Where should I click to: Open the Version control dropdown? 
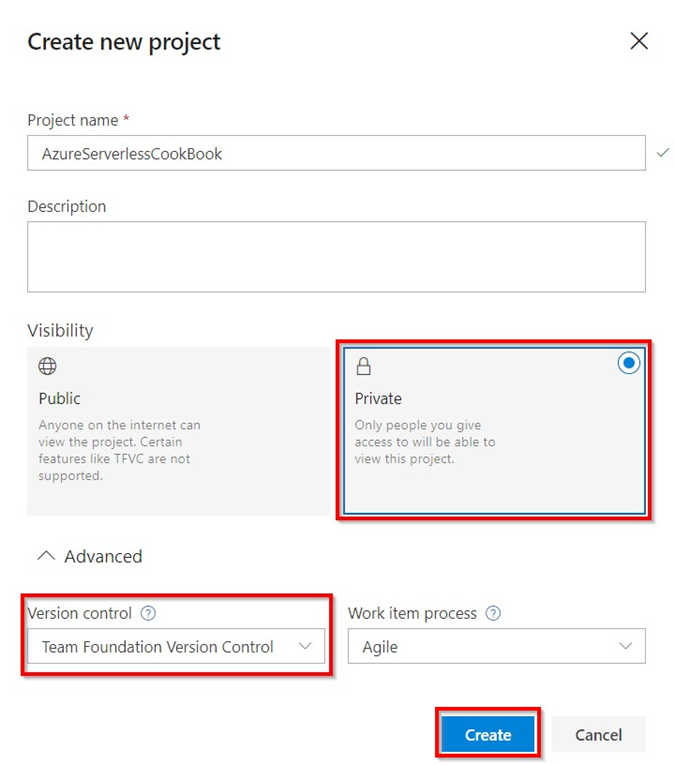click(x=176, y=647)
